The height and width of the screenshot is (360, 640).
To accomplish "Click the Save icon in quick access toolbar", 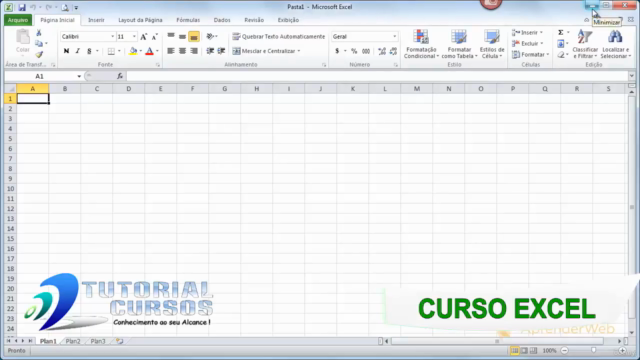I will [22, 7].
